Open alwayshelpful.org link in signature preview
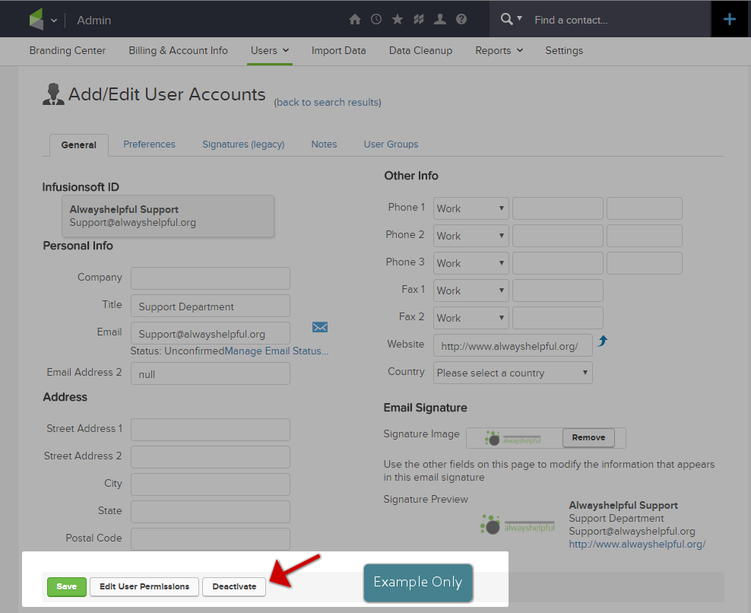This screenshot has height=613, width=751. (x=637, y=544)
